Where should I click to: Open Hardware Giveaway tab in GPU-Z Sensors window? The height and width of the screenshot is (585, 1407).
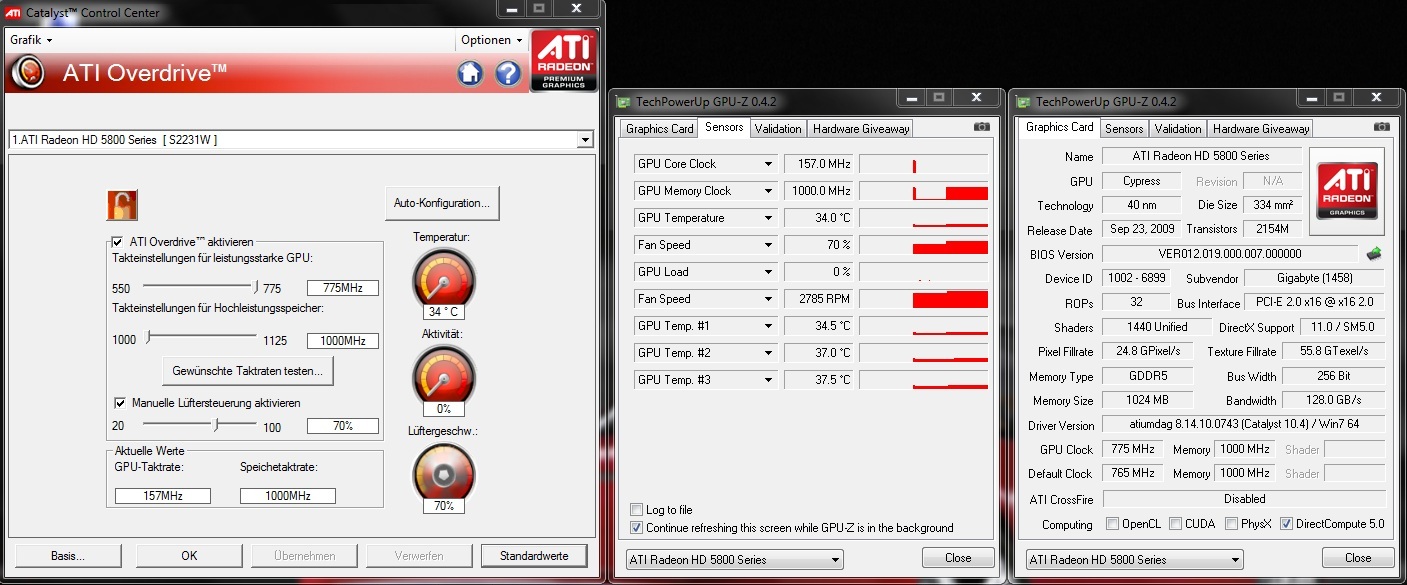(x=861, y=129)
